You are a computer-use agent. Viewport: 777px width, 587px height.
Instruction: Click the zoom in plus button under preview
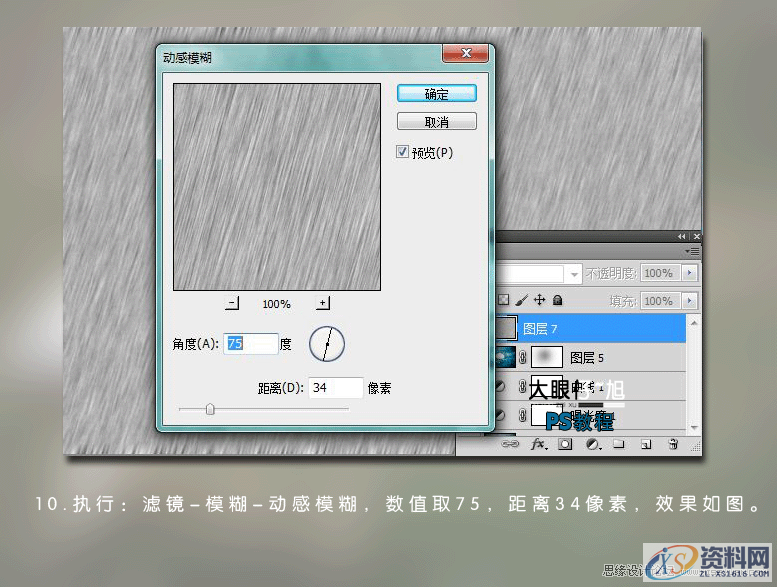(x=323, y=303)
